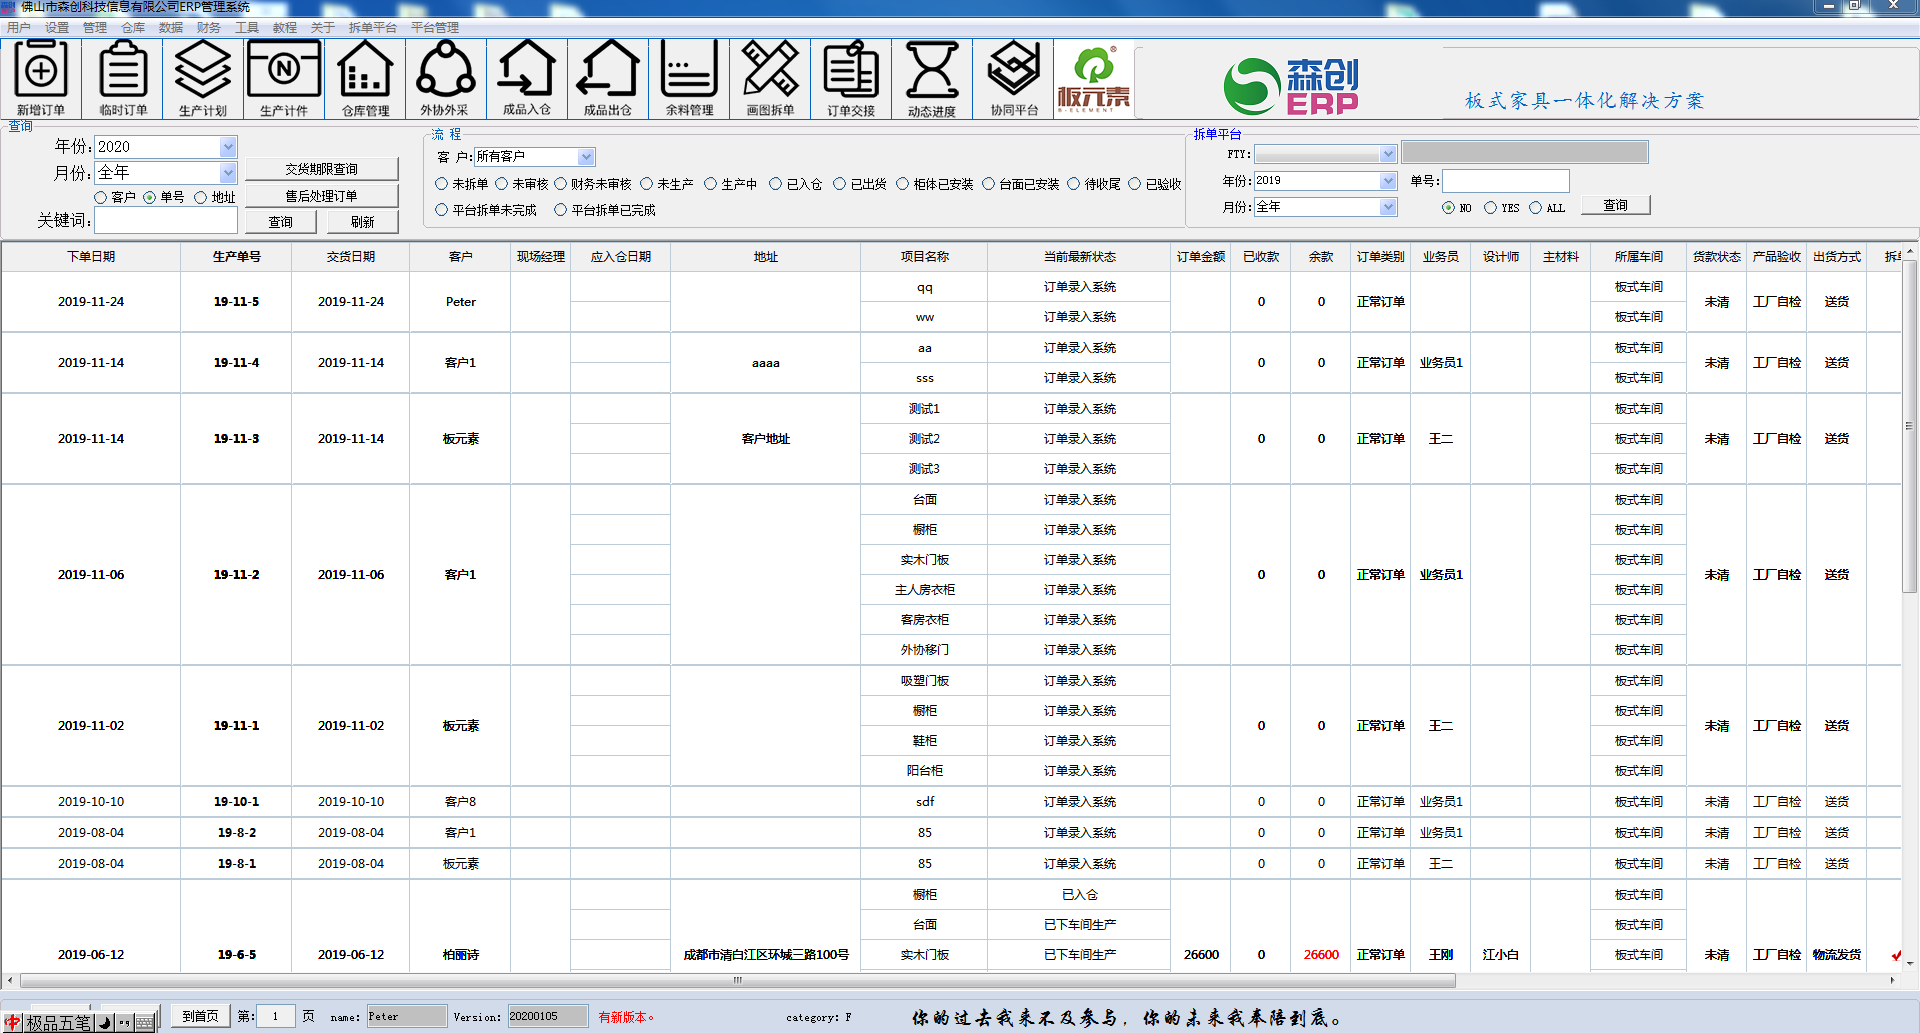Select the ALL radio option in 拆单平台
This screenshot has height=1033, width=1920.
(1536, 208)
